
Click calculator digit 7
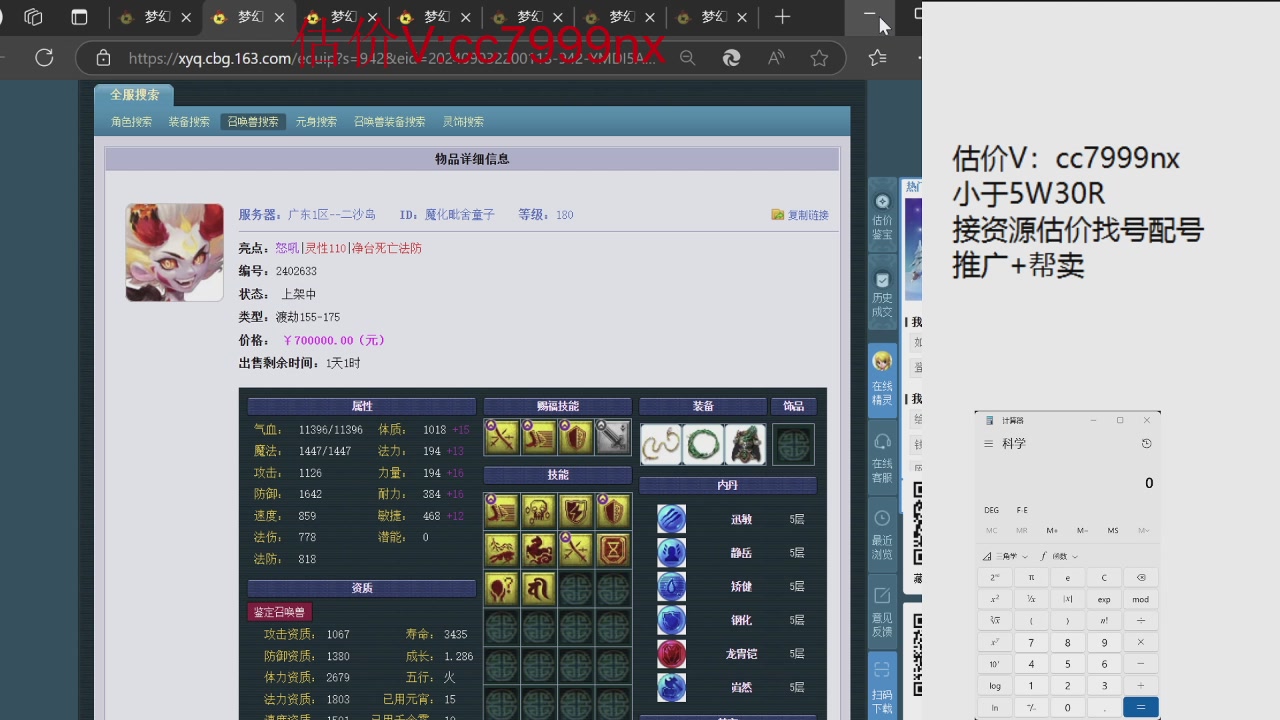(x=1031, y=642)
